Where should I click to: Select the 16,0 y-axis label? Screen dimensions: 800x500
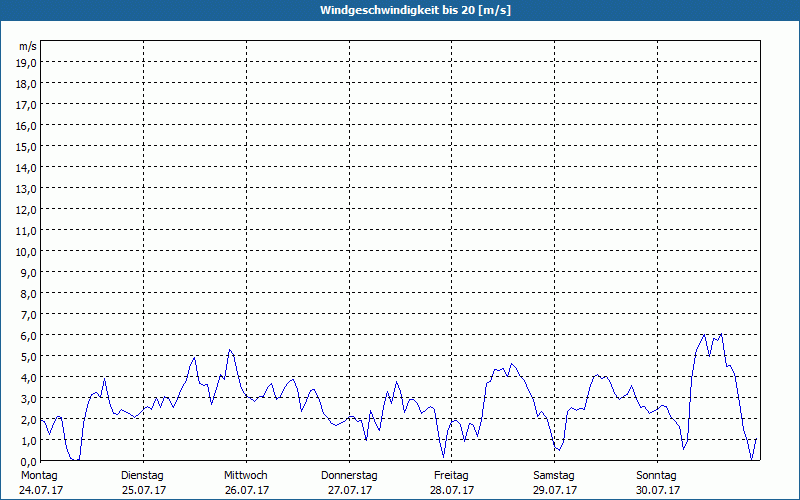[x=26, y=126]
